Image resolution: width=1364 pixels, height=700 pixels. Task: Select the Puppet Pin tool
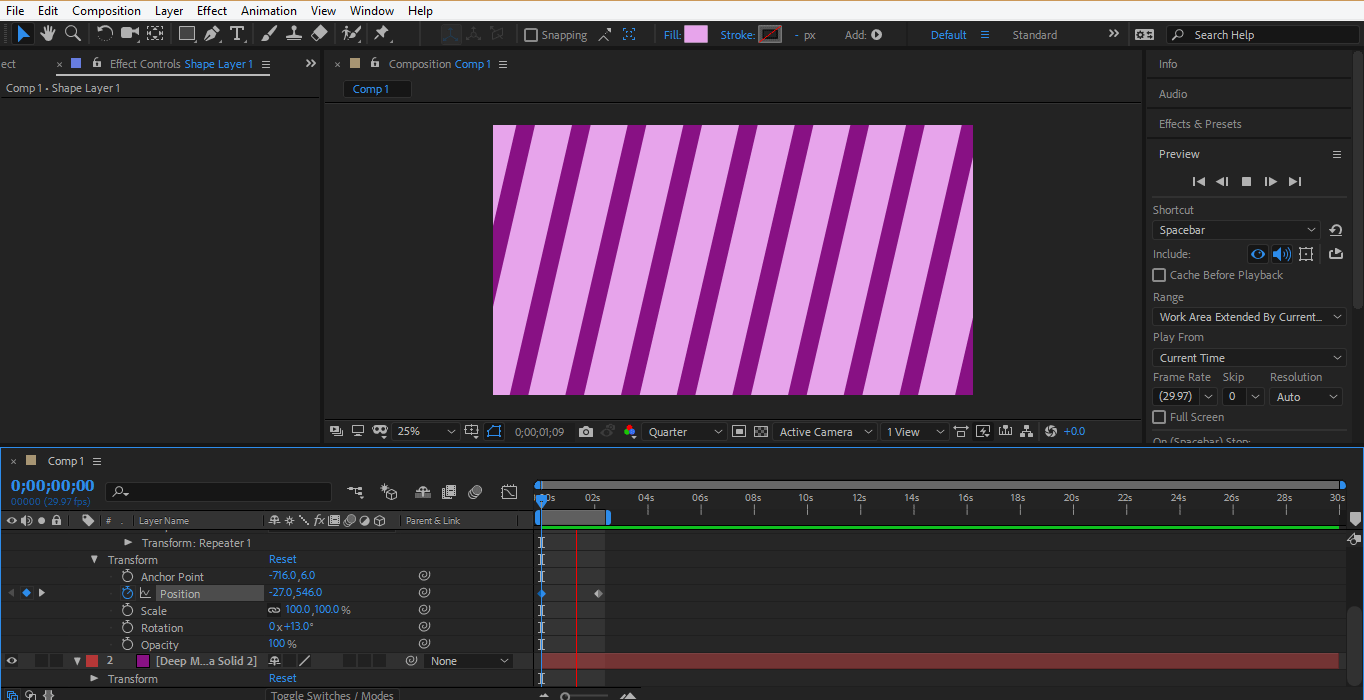point(381,34)
